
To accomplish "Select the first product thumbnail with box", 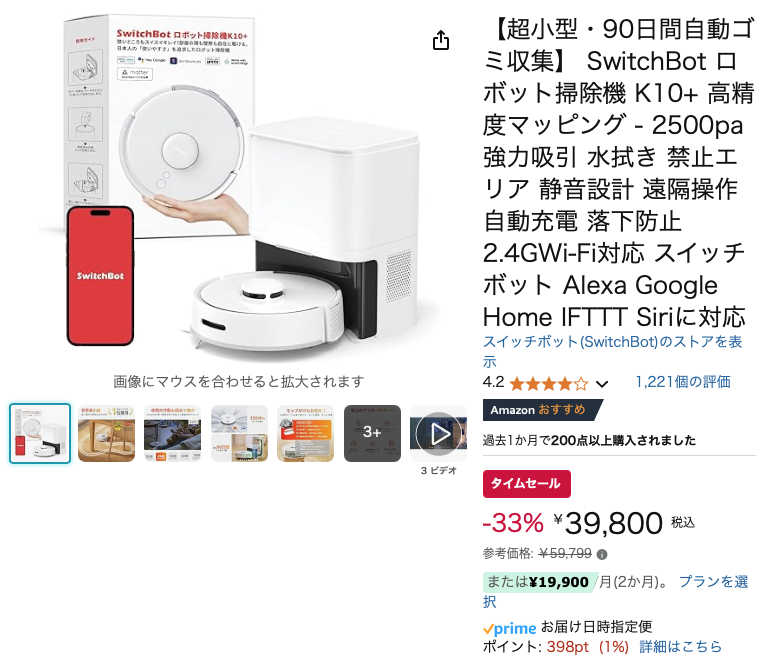I will [x=40, y=433].
